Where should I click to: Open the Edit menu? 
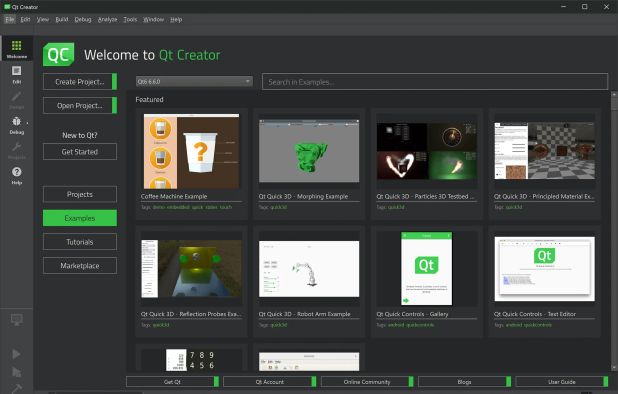pos(25,19)
